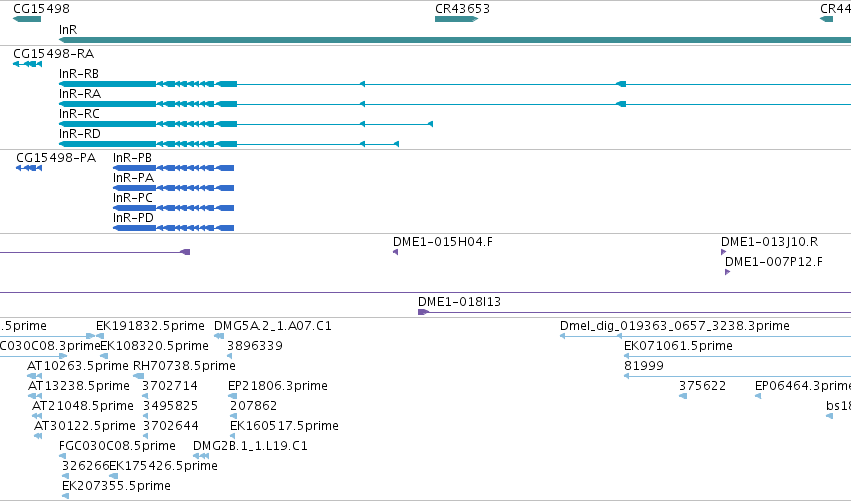Click the DME1-018I13 start block

point(423,312)
